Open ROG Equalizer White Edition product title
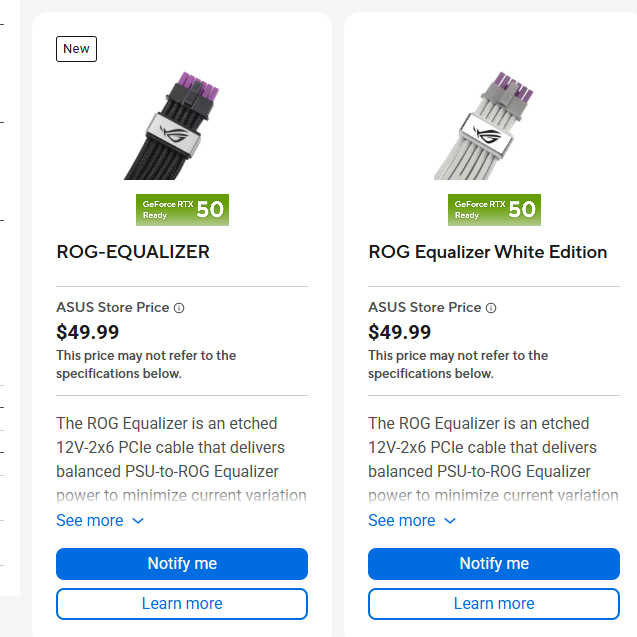This screenshot has height=637, width=637. click(x=488, y=252)
